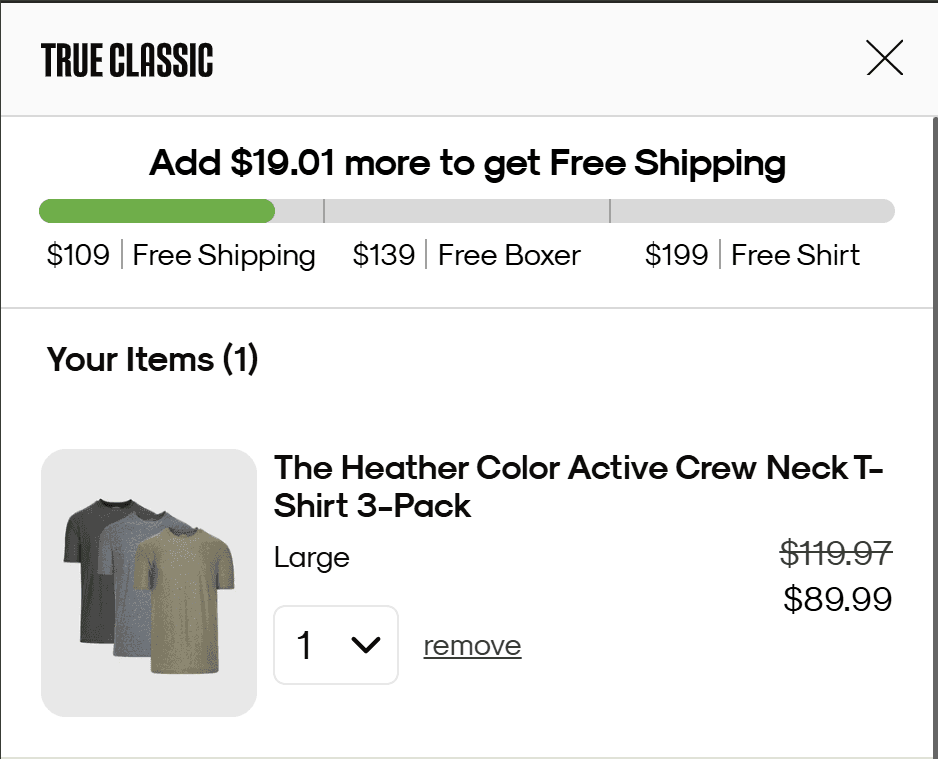
Task: Click the True Classic logo
Action: [127, 59]
